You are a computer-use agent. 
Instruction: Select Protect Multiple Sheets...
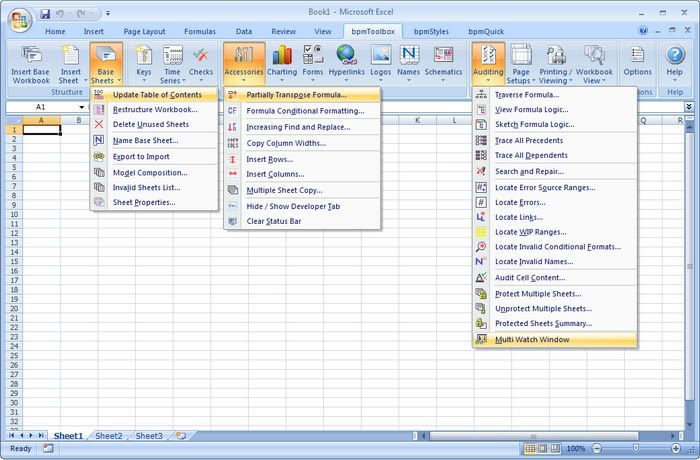pyautogui.click(x=554, y=294)
